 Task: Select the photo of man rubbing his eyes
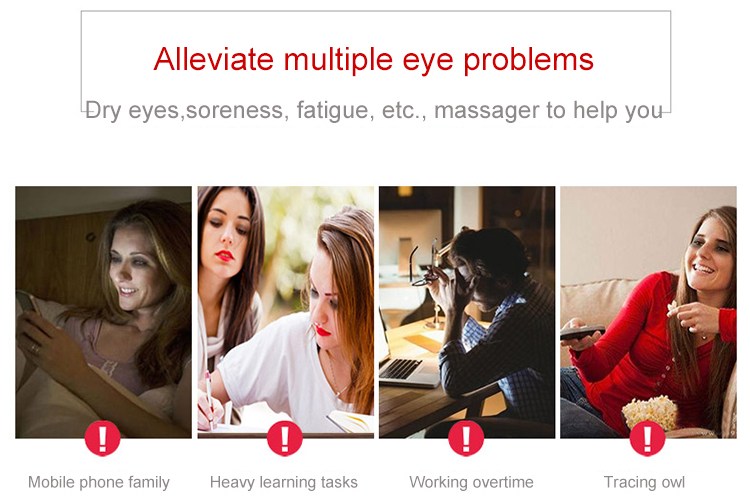pos(467,312)
